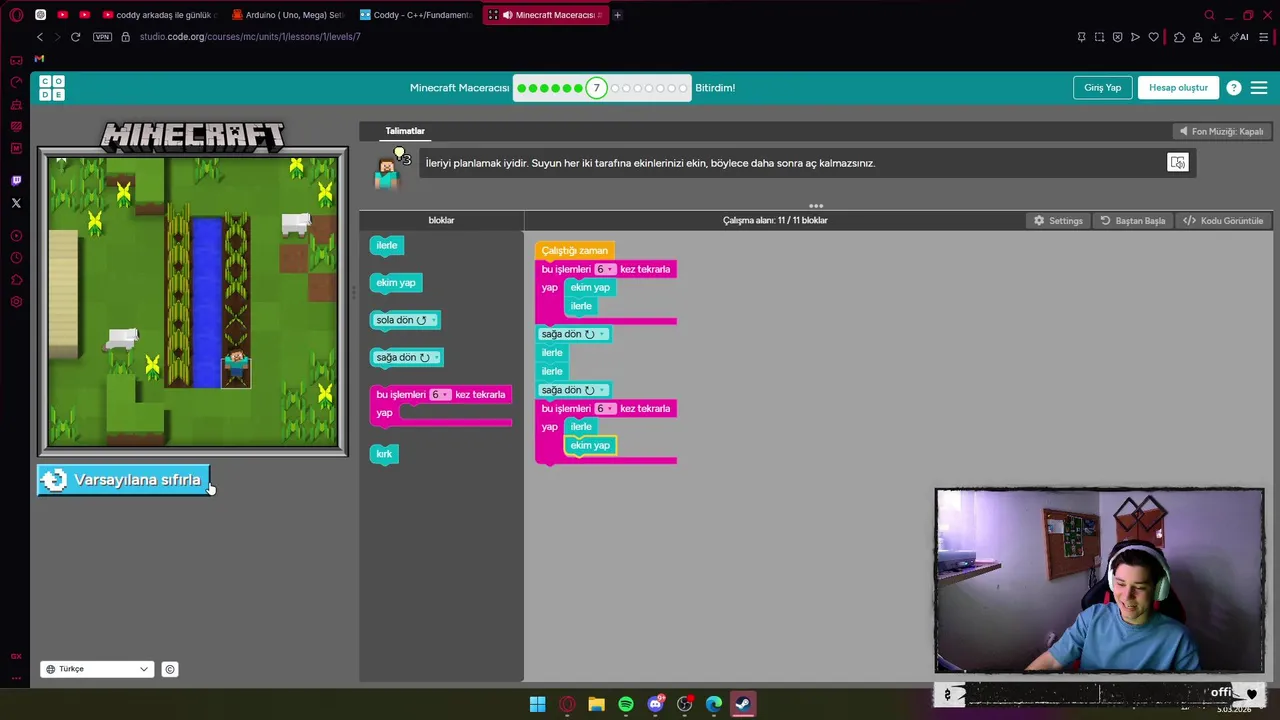Screen dimensions: 1280x720
Task: Open Steam from the taskbar
Action: coord(743,704)
